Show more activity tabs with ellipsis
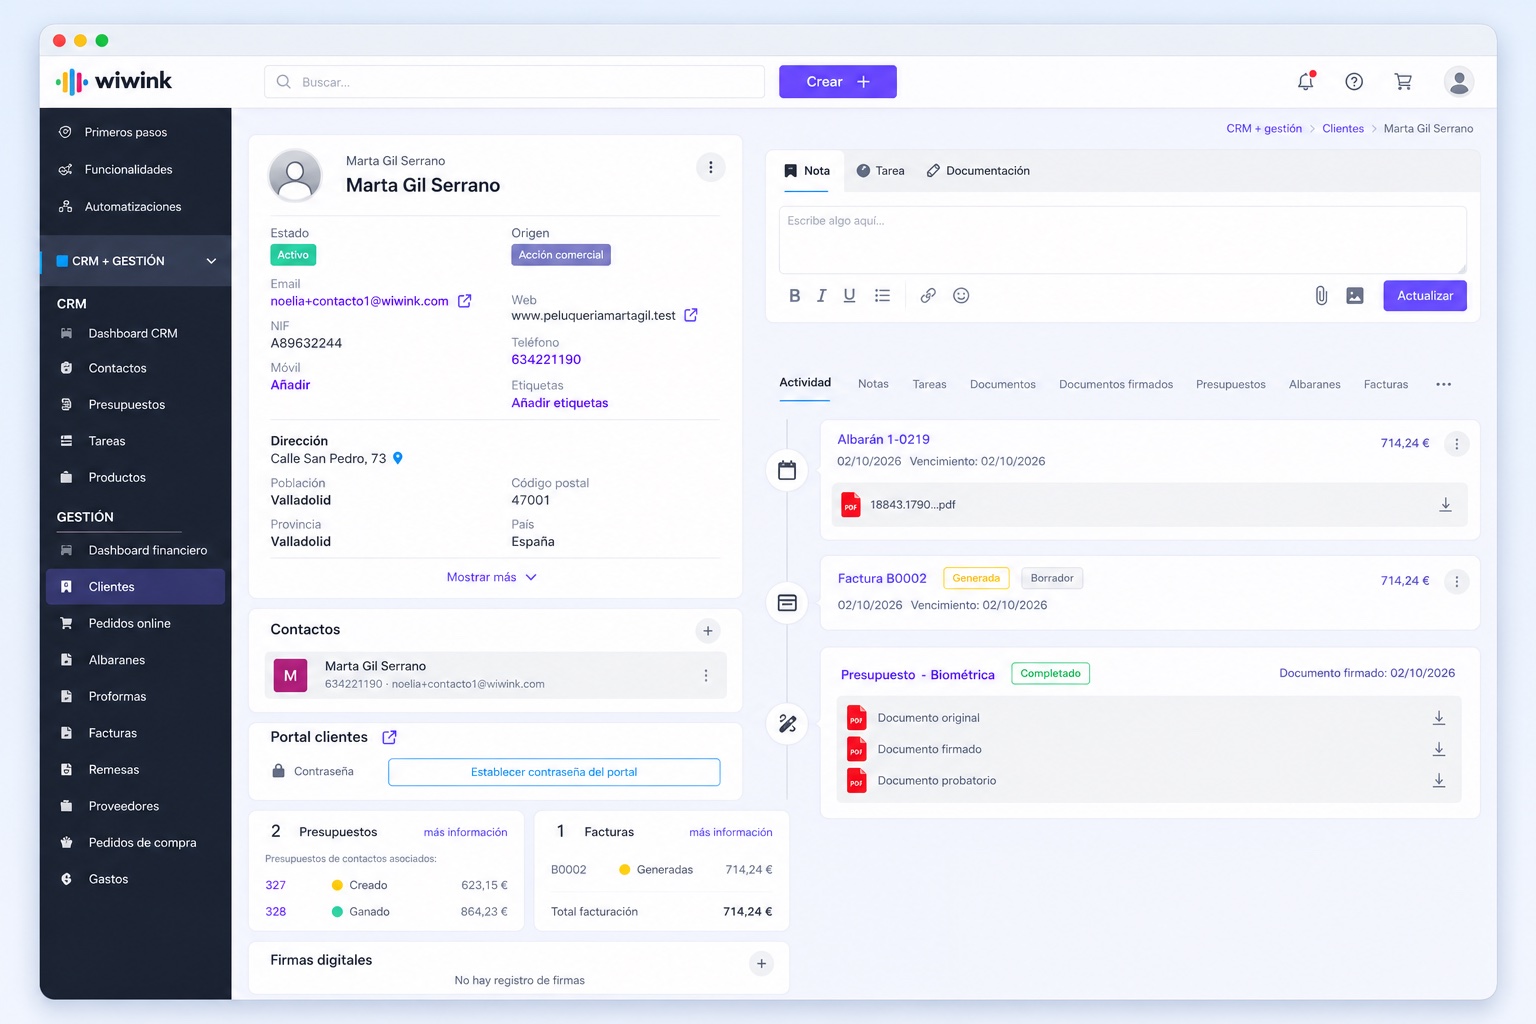Image resolution: width=1536 pixels, height=1024 pixels. [x=1444, y=384]
